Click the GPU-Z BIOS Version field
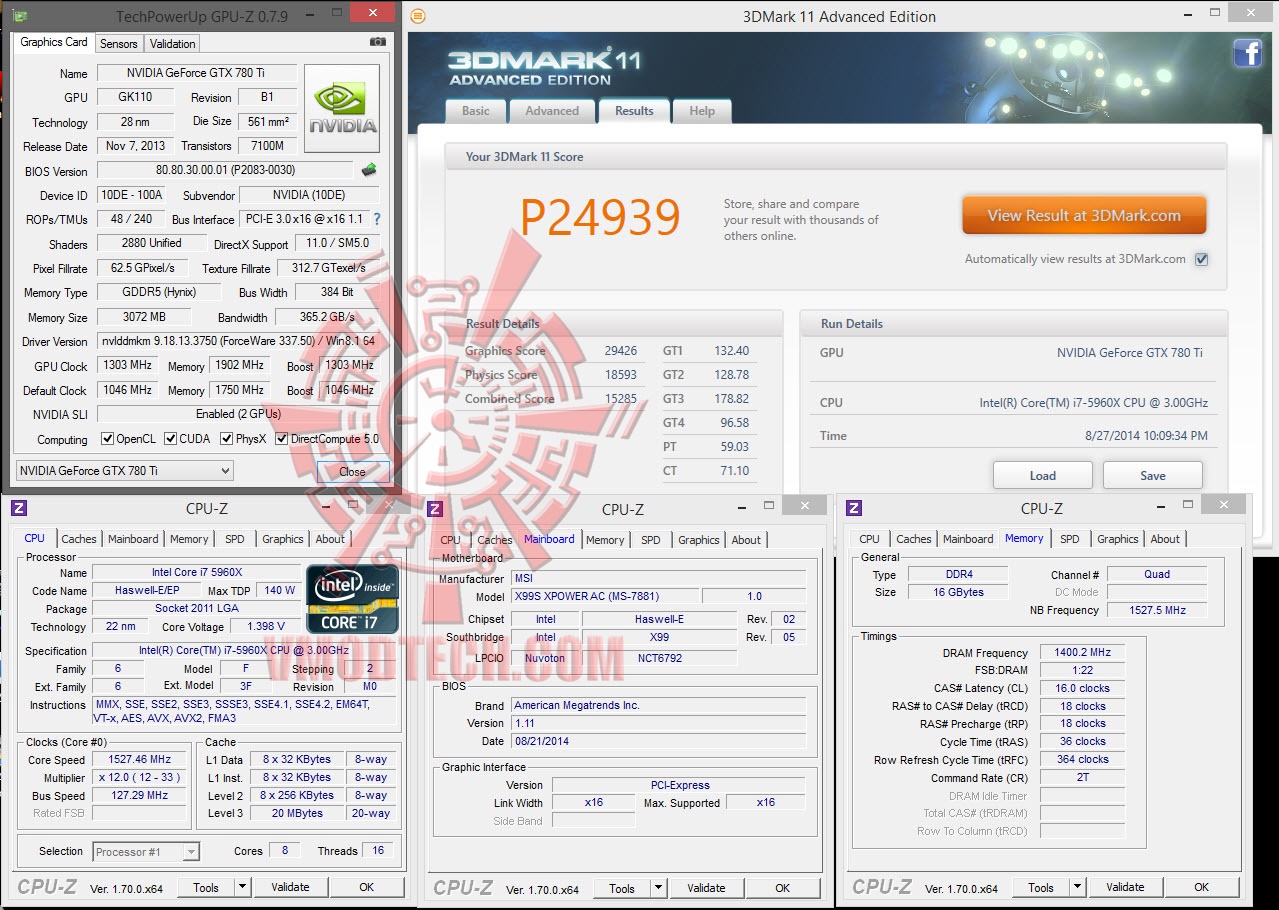This screenshot has height=910, width=1279. coord(225,170)
